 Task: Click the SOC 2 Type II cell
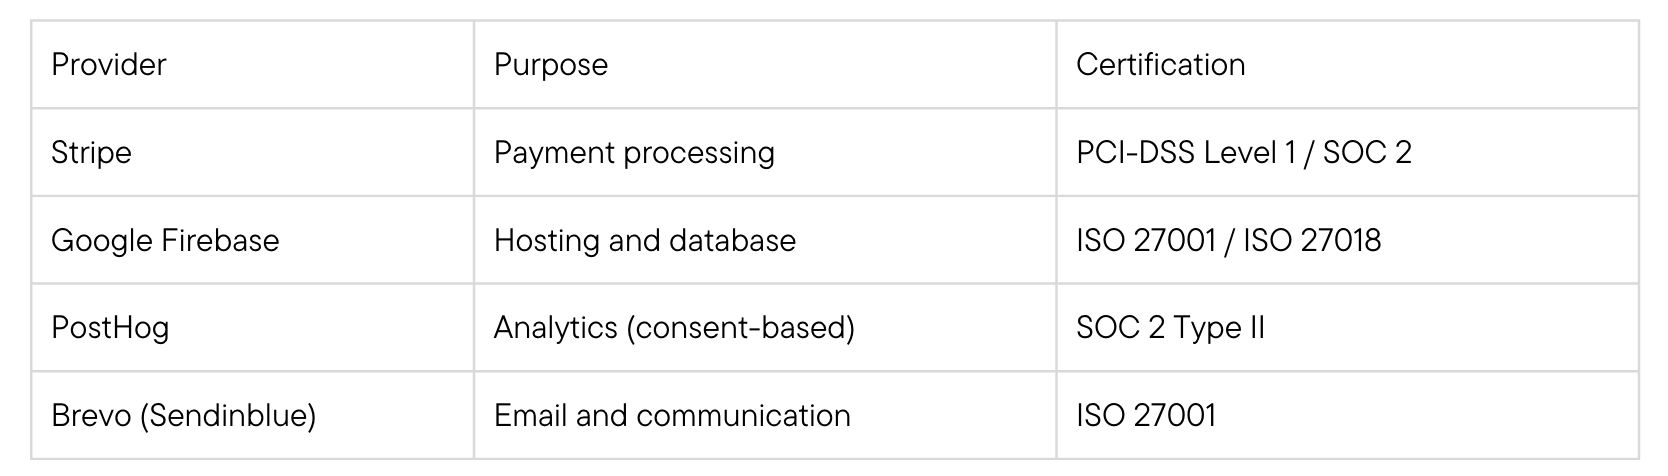[x=1170, y=328]
